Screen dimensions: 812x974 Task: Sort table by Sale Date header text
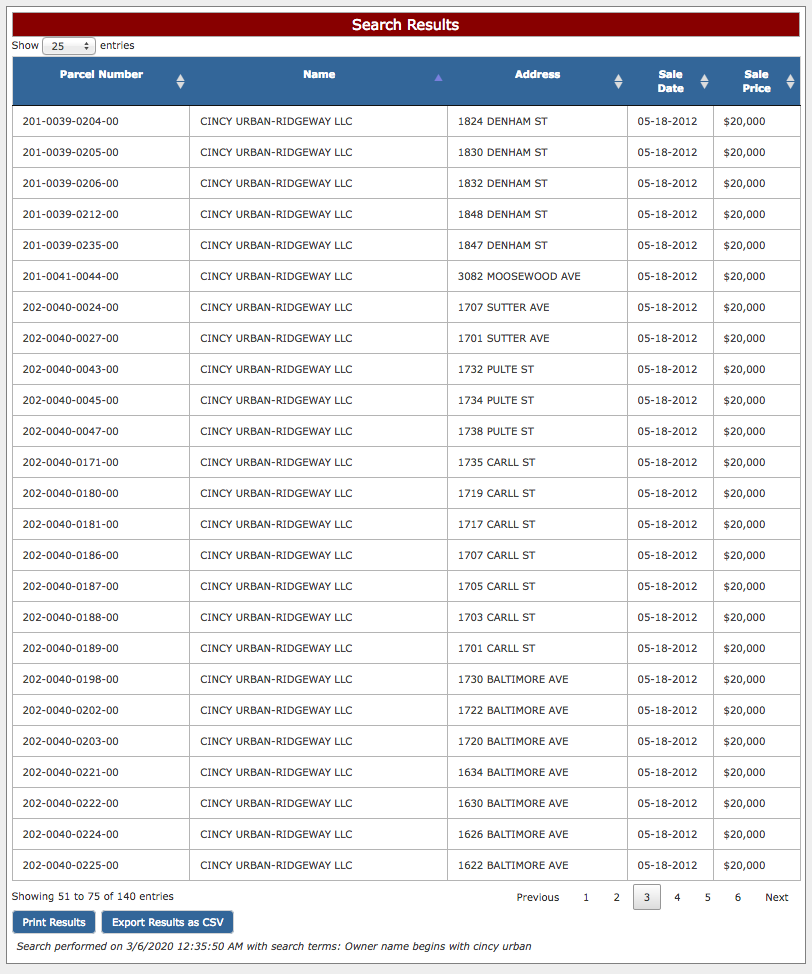670,81
